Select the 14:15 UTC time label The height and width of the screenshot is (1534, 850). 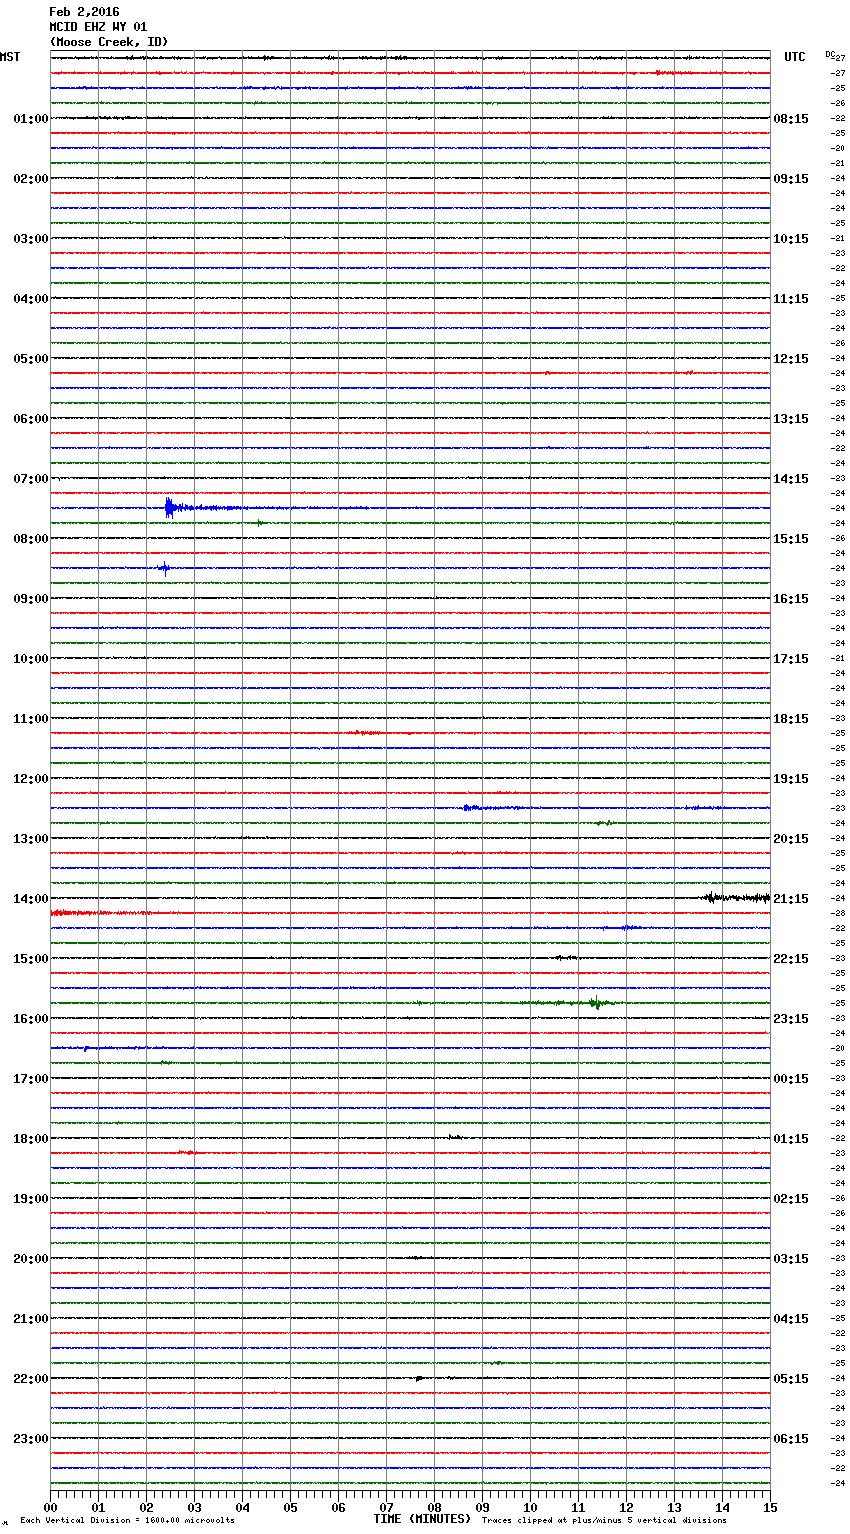[x=791, y=479]
